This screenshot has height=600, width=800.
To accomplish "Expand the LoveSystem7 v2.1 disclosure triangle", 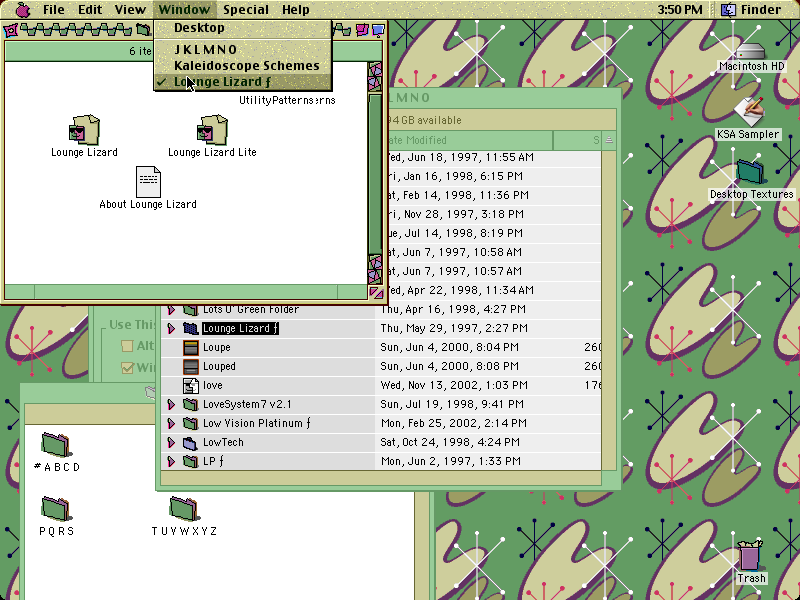I will [171, 405].
